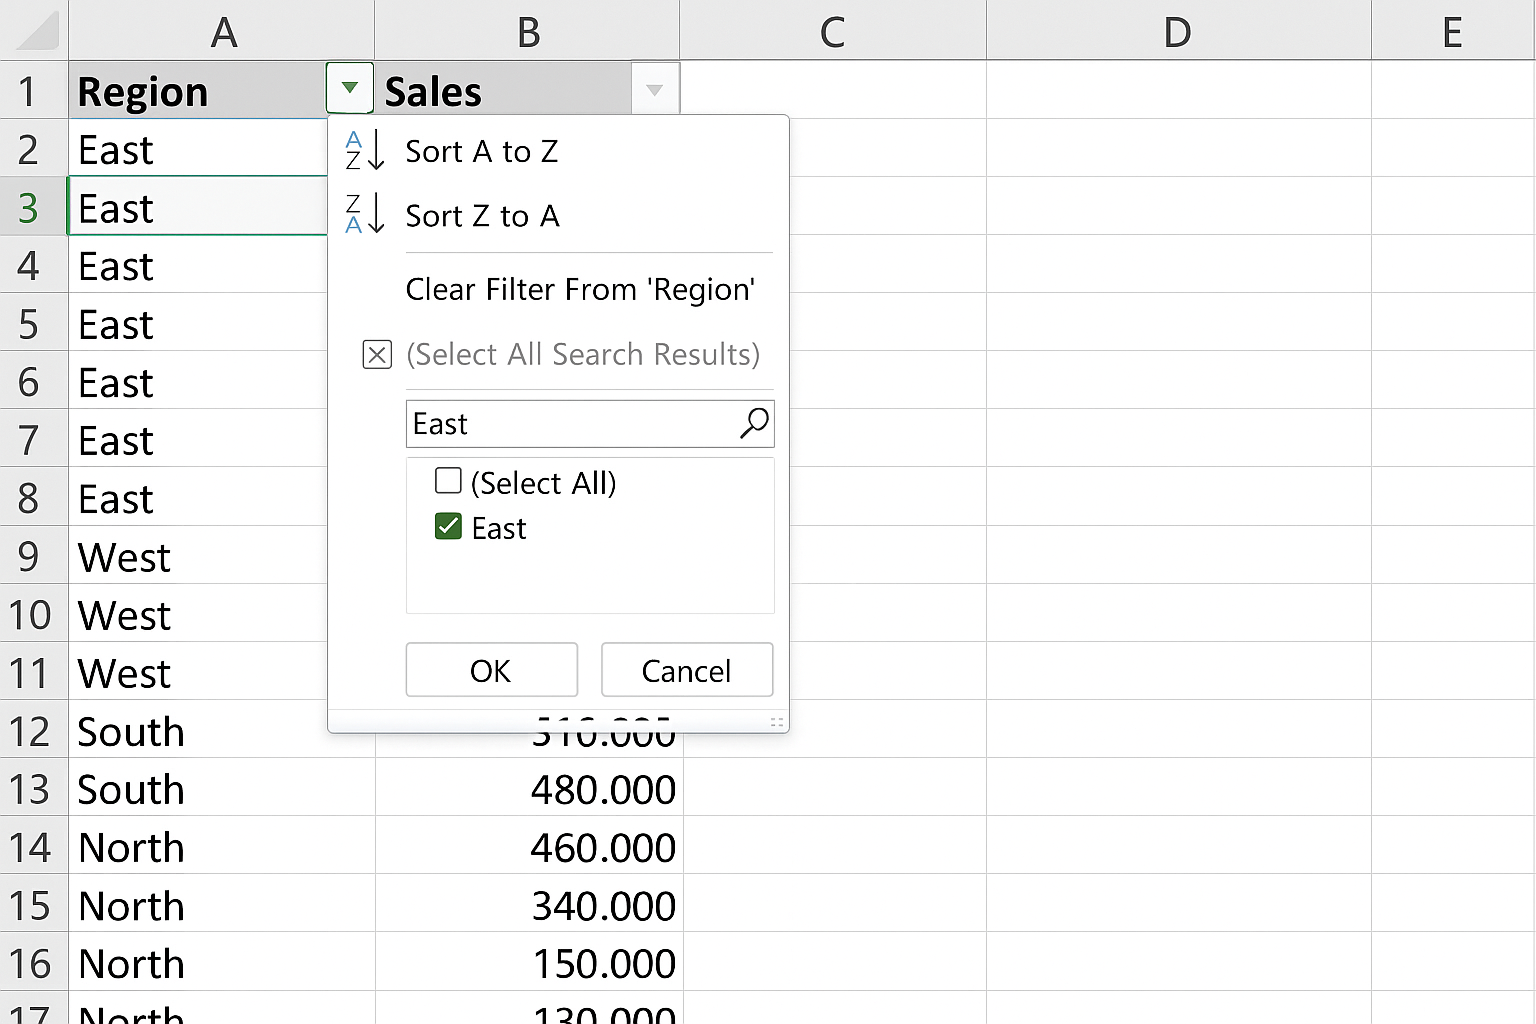Check the (Select All) checkbox
Viewport: 1536px width, 1024px height.
pyautogui.click(x=448, y=481)
